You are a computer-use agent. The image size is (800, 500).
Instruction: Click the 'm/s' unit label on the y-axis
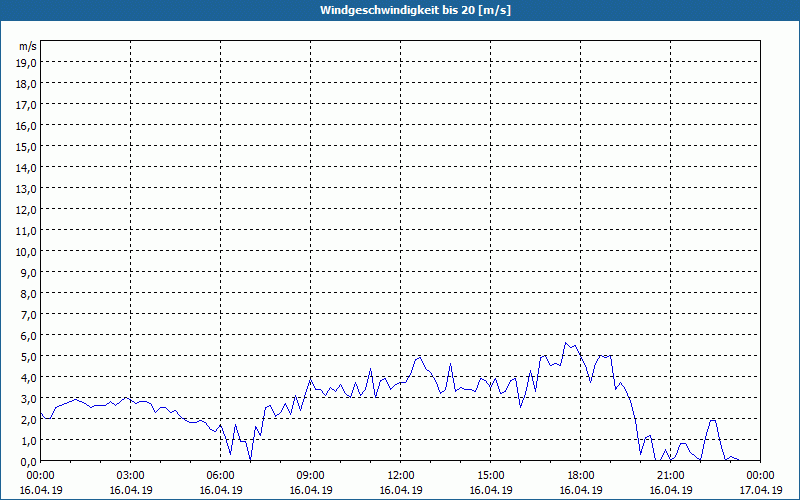pyautogui.click(x=28, y=46)
